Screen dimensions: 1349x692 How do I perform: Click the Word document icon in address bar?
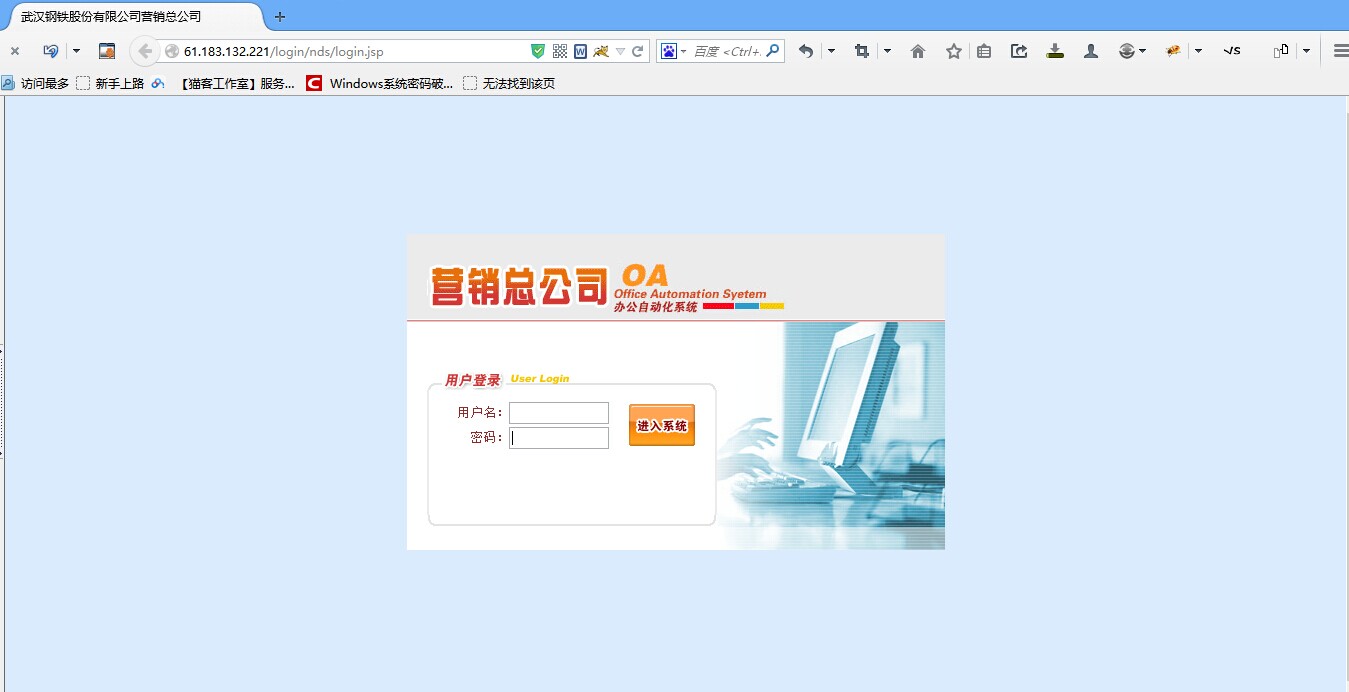(580, 51)
